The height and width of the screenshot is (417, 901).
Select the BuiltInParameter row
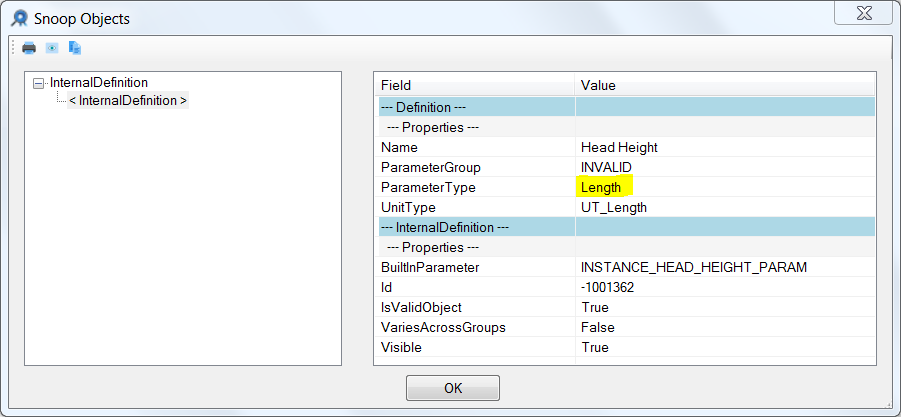click(626, 267)
